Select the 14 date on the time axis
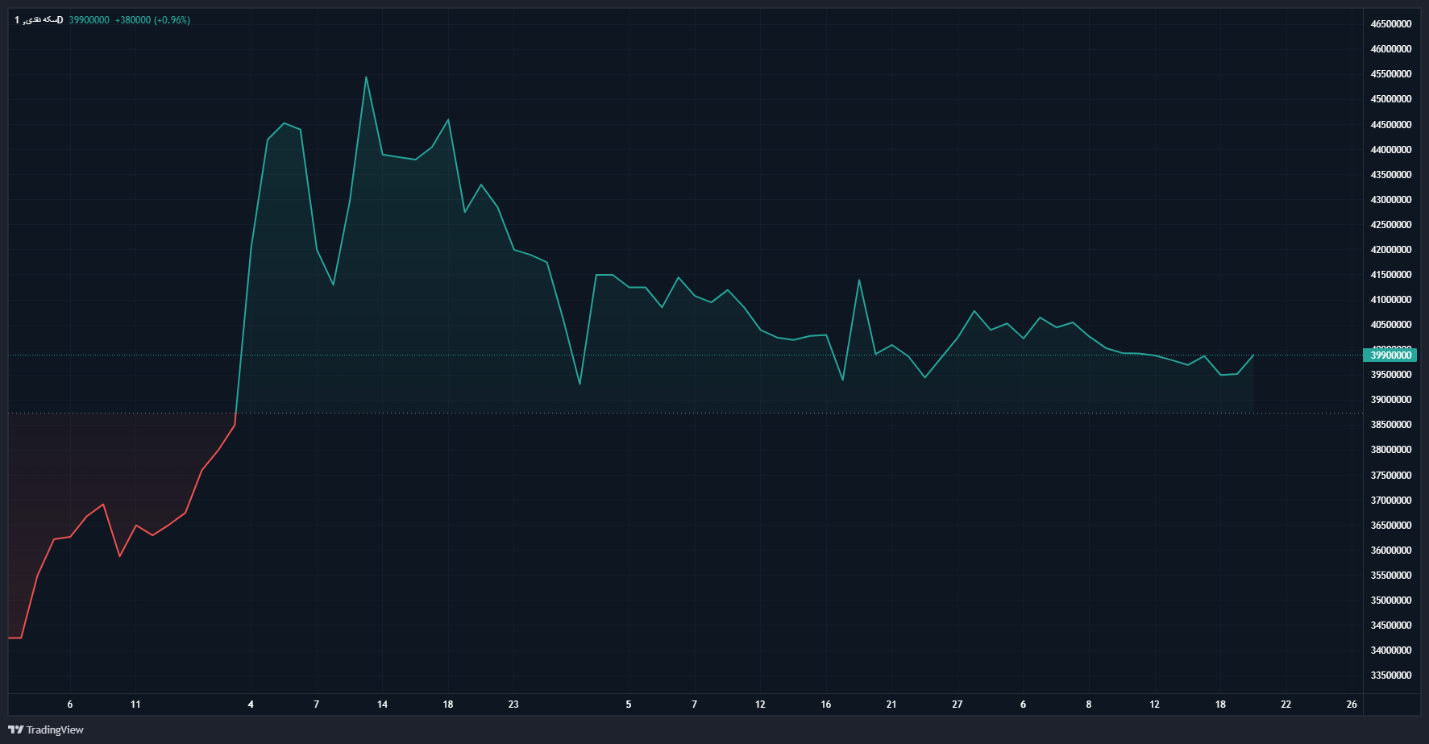1429x744 pixels. click(x=382, y=705)
